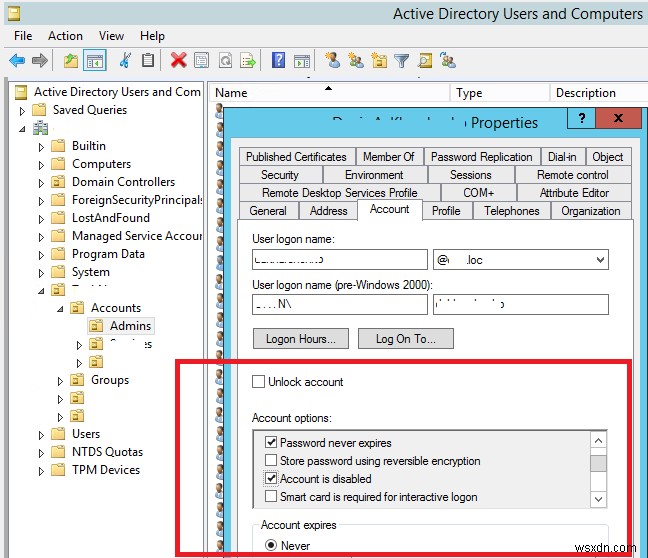Click the Refresh toolbar icon
The height and width of the screenshot is (558, 648).
pyautogui.click(x=225, y=61)
